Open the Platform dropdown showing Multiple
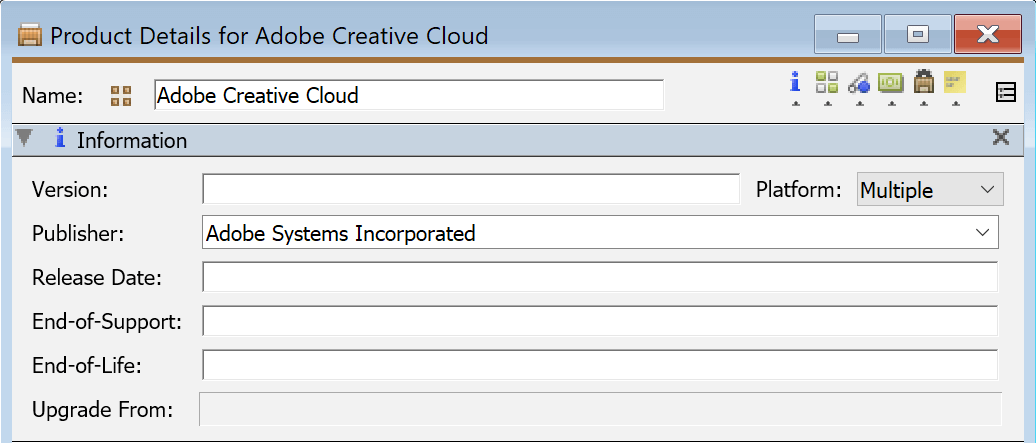 pyautogui.click(x=929, y=189)
